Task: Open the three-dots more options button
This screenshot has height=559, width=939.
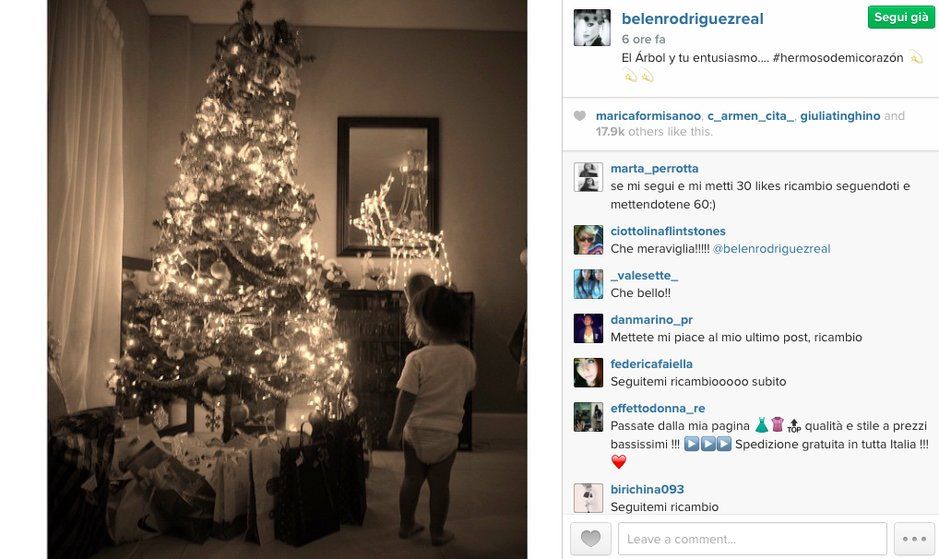Action: (x=914, y=539)
